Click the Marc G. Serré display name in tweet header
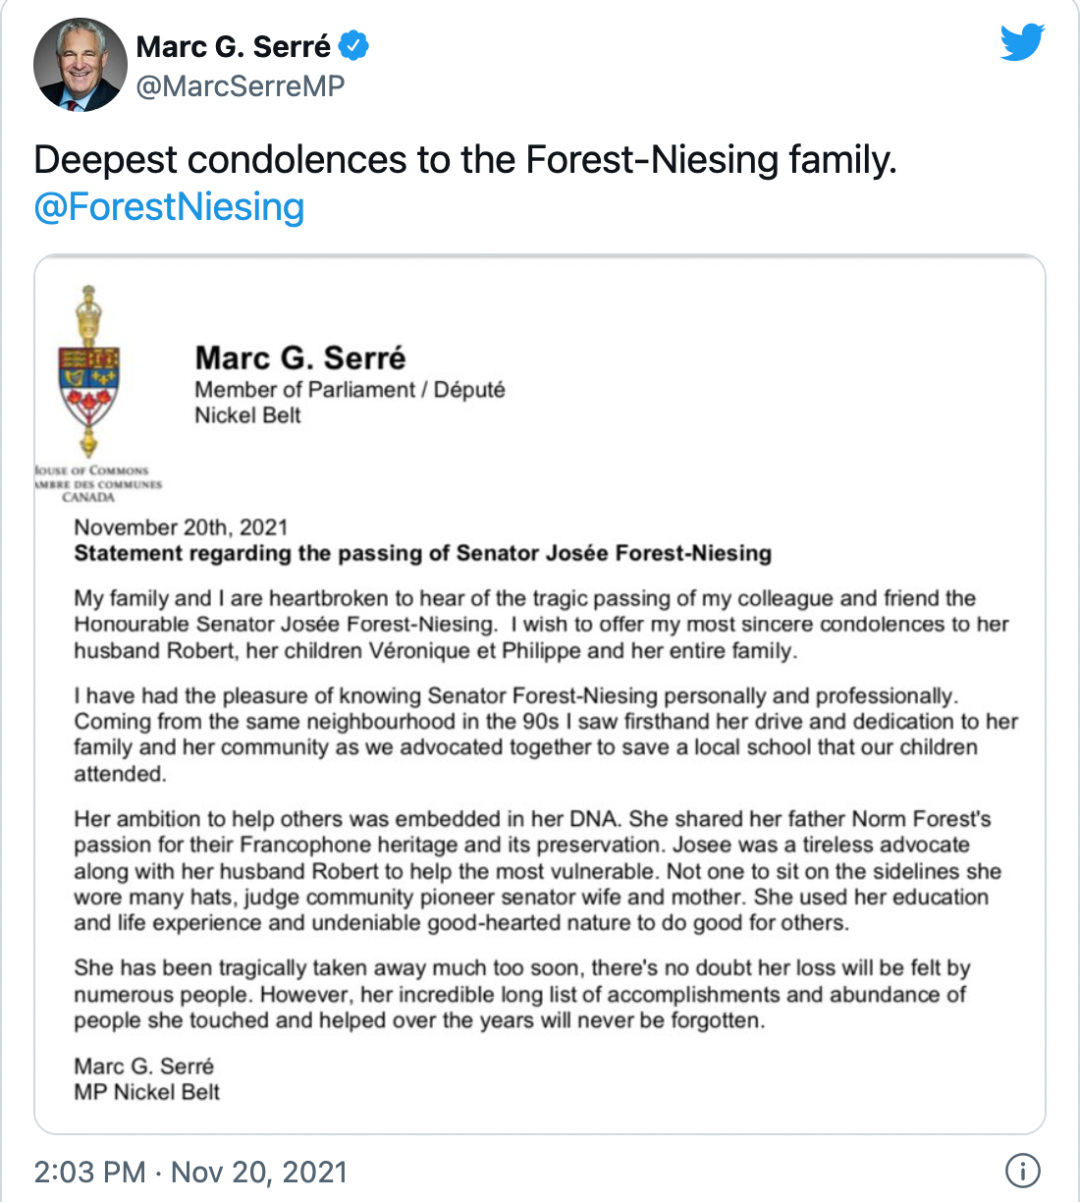The width and height of the screenshot is (1080, 1202). coord(233,46)
